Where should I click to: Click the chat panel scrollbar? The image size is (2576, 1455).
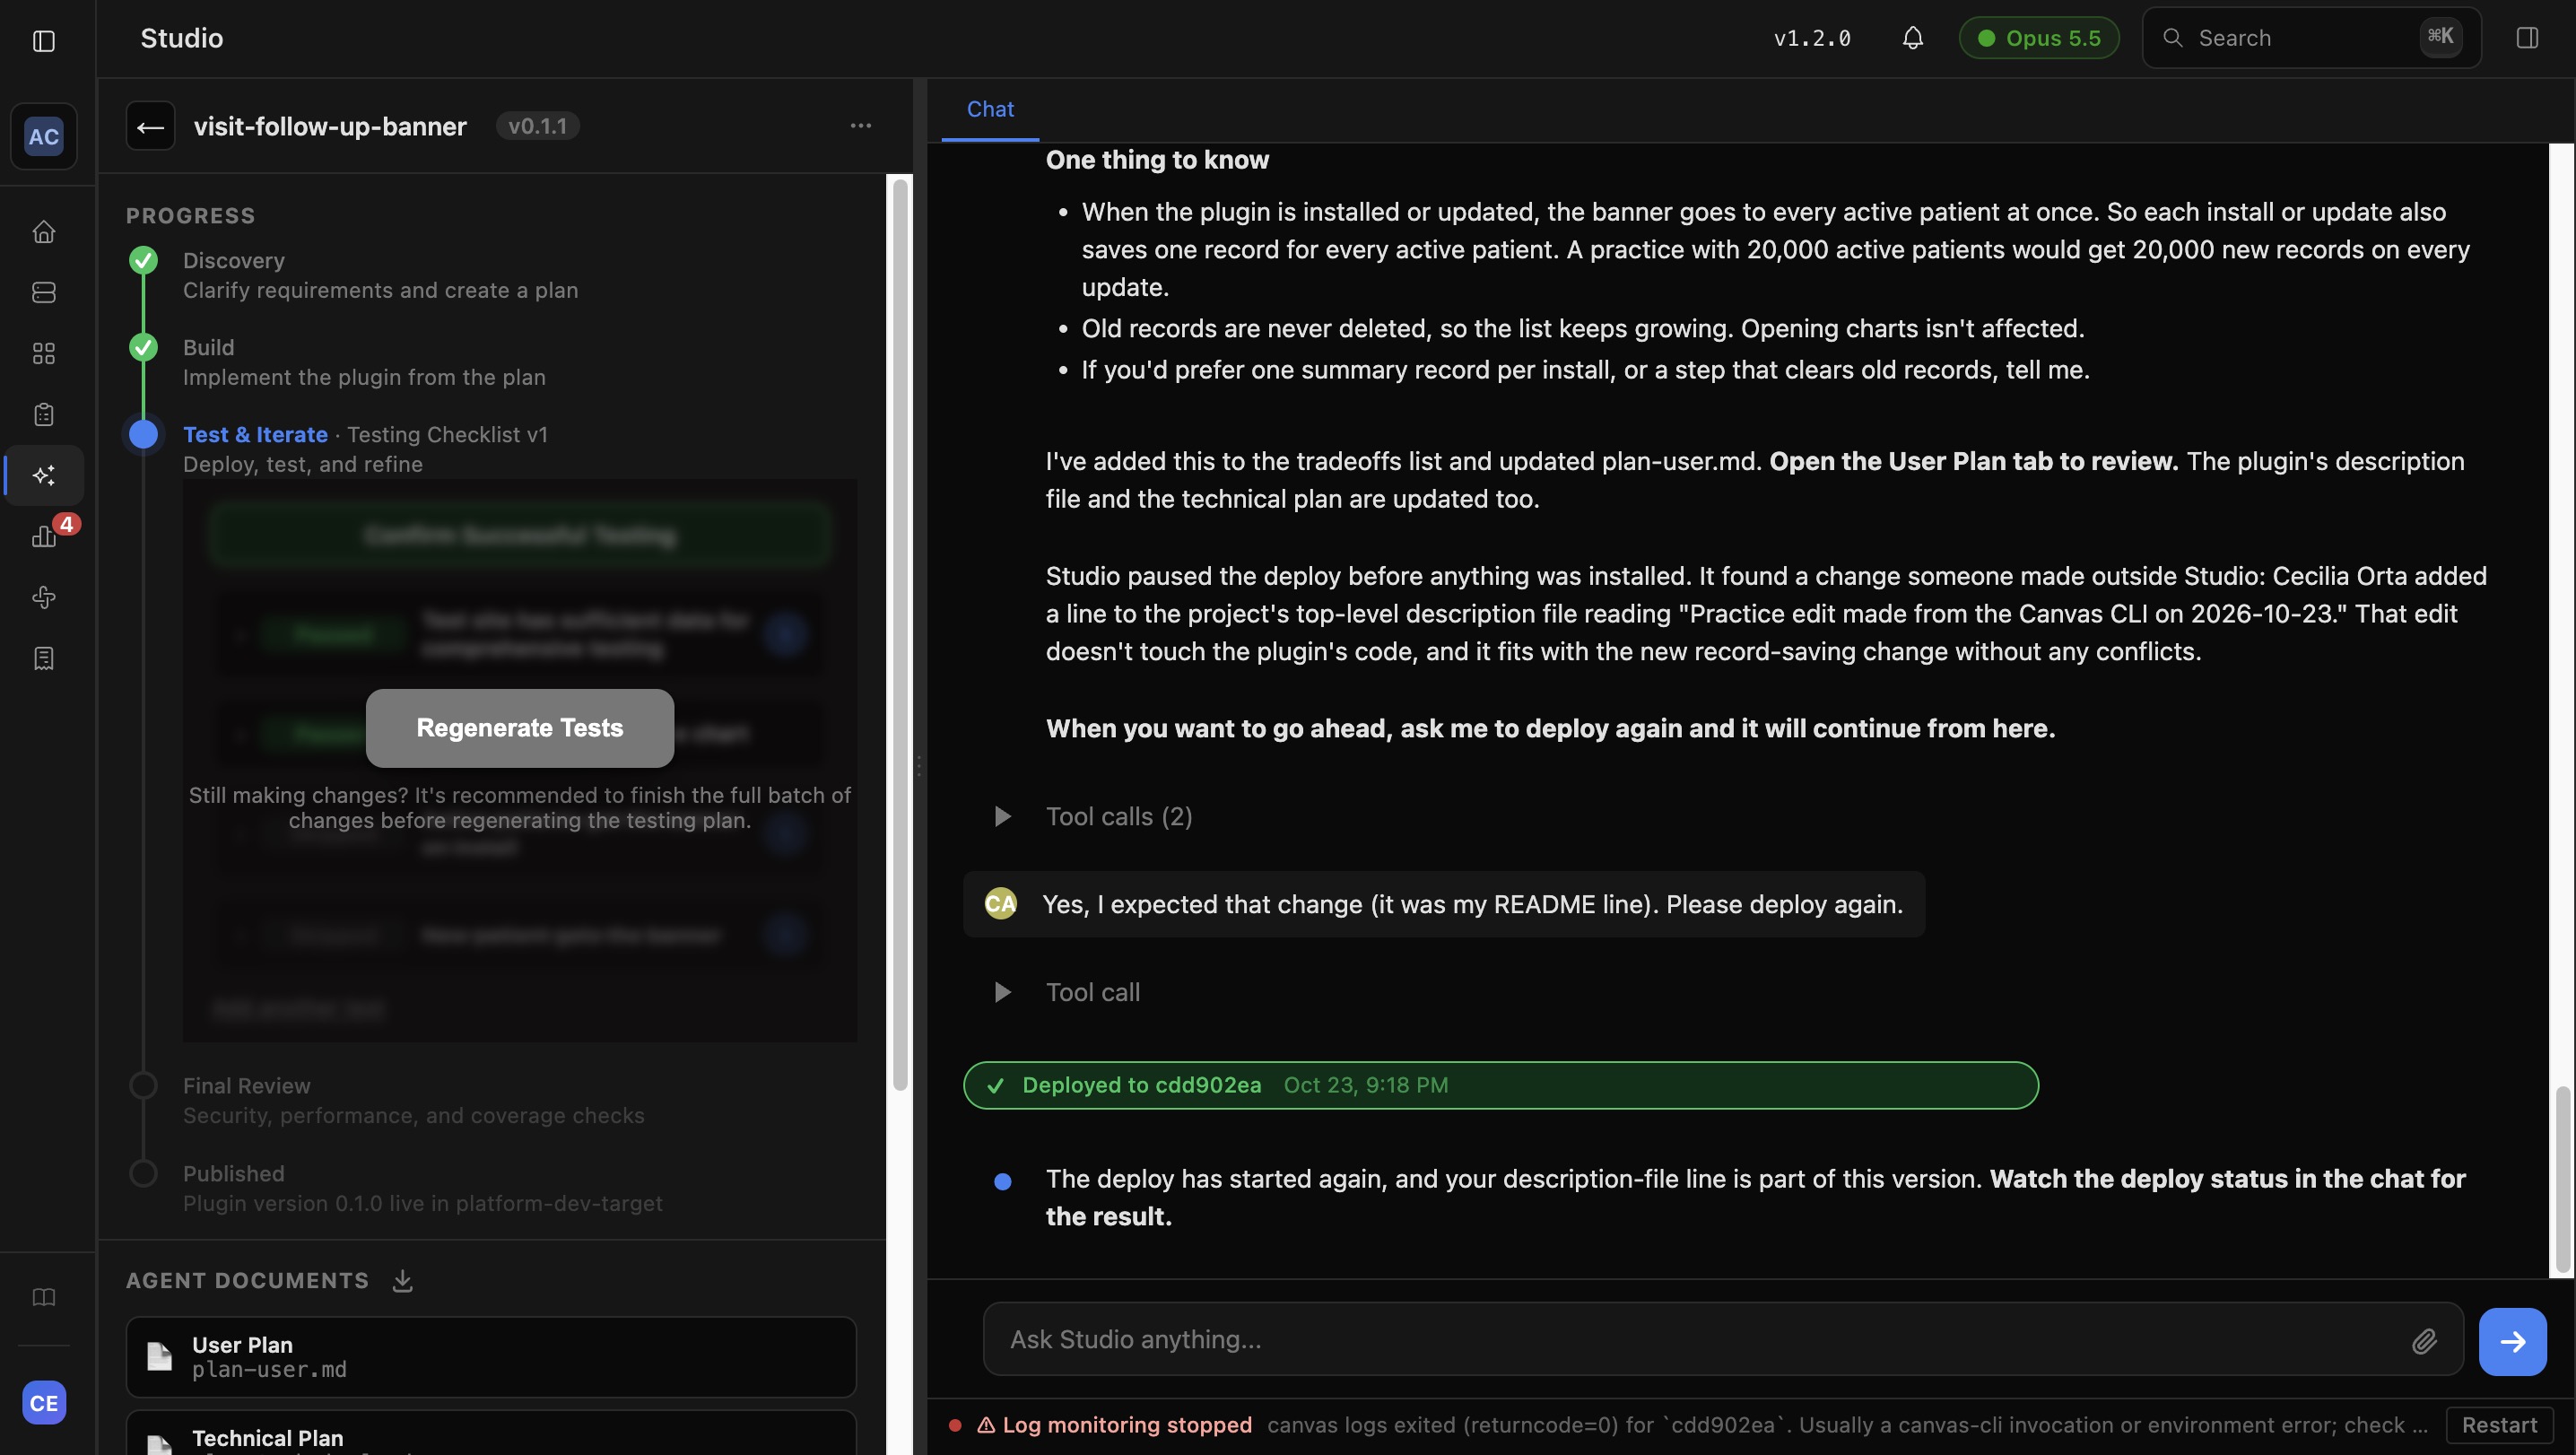click(x=2562, y=1180)
